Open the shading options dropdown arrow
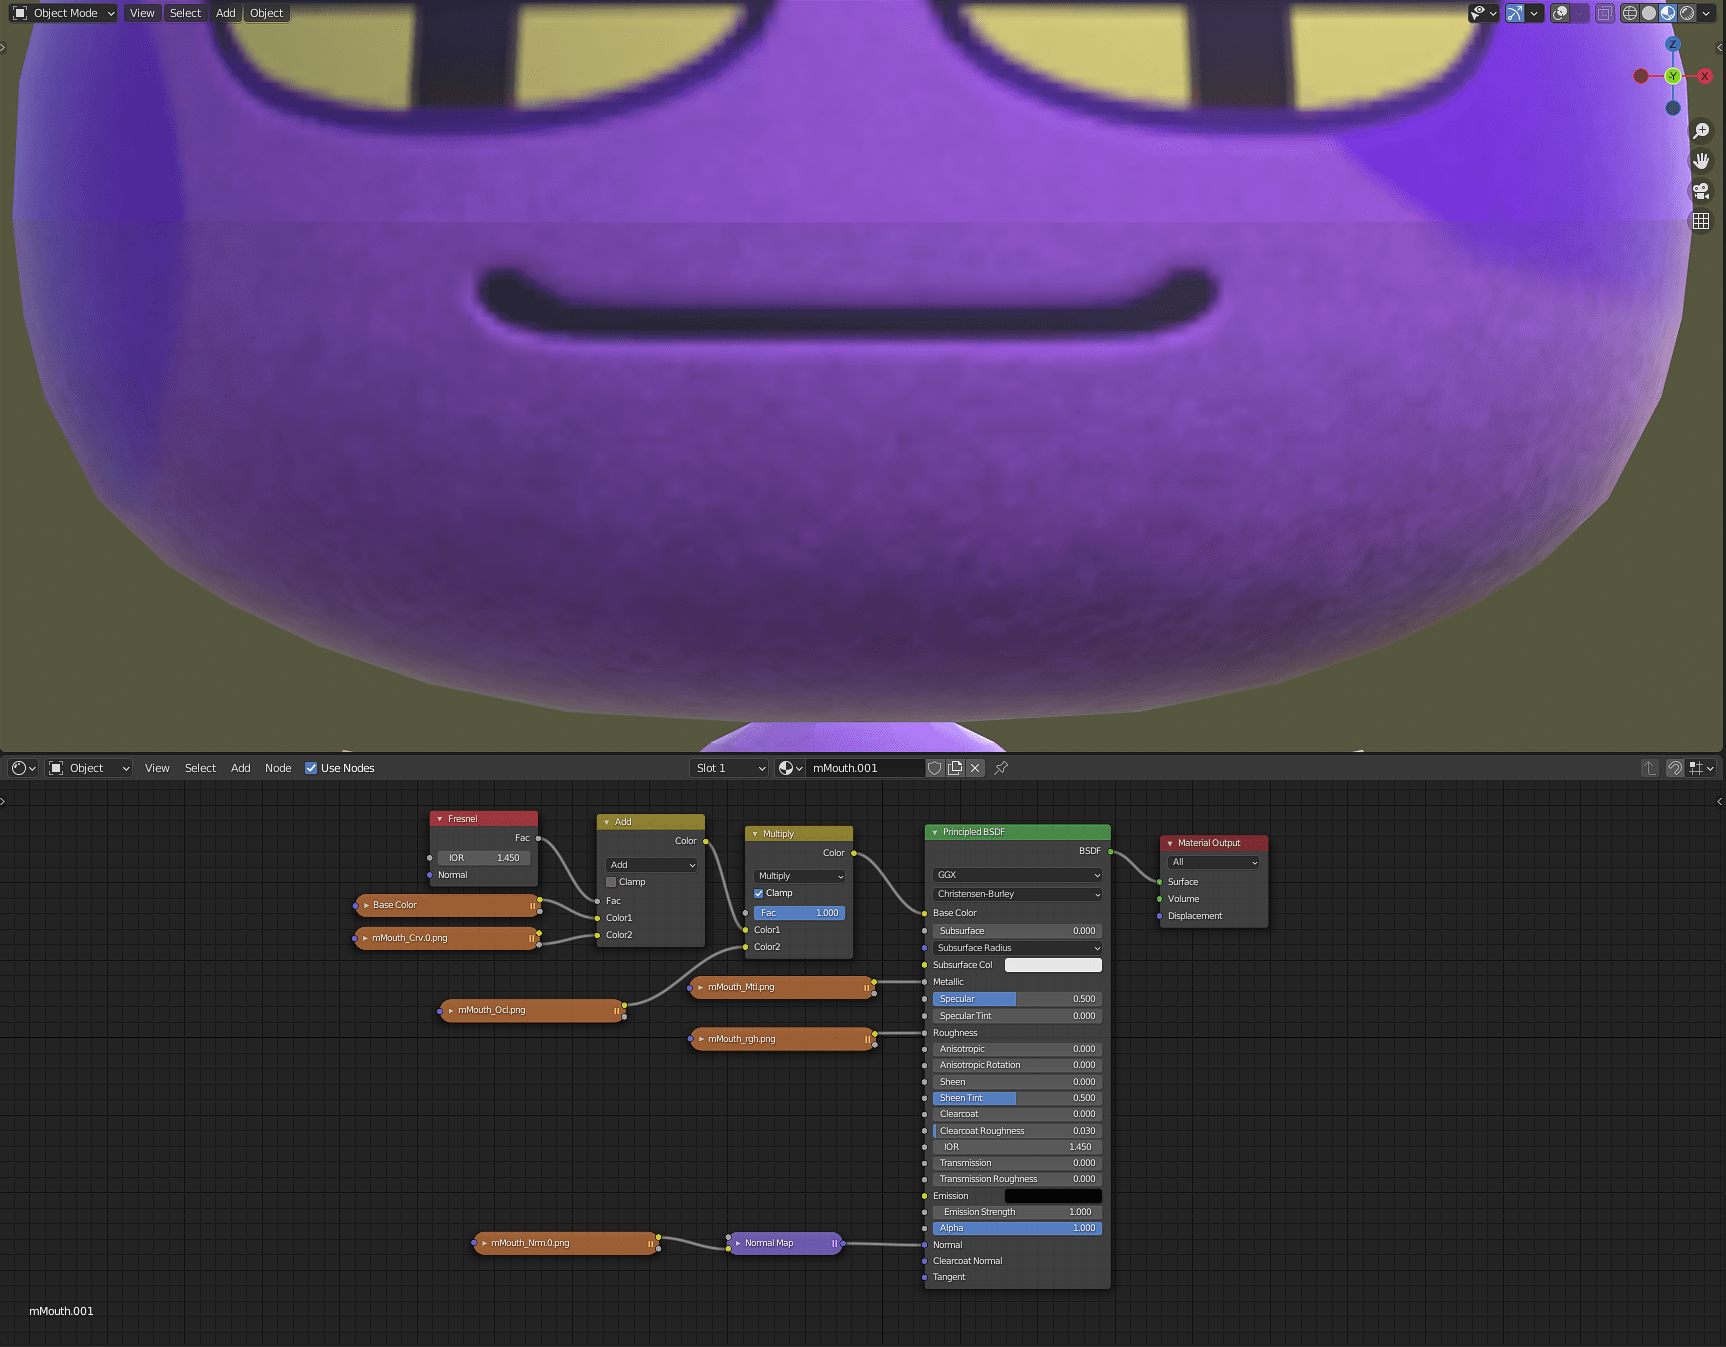1726x1347 pixels. pos(1706,13)
